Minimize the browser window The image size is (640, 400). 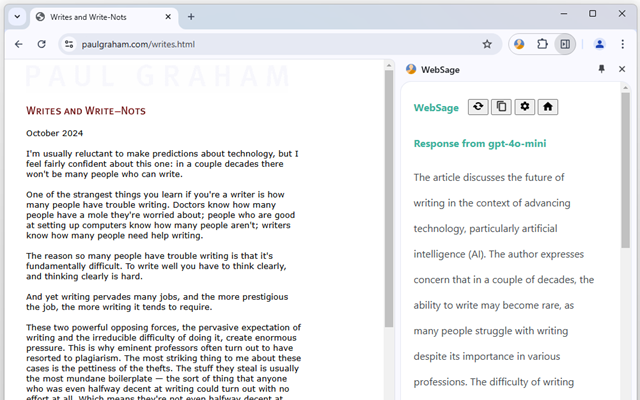564,13
